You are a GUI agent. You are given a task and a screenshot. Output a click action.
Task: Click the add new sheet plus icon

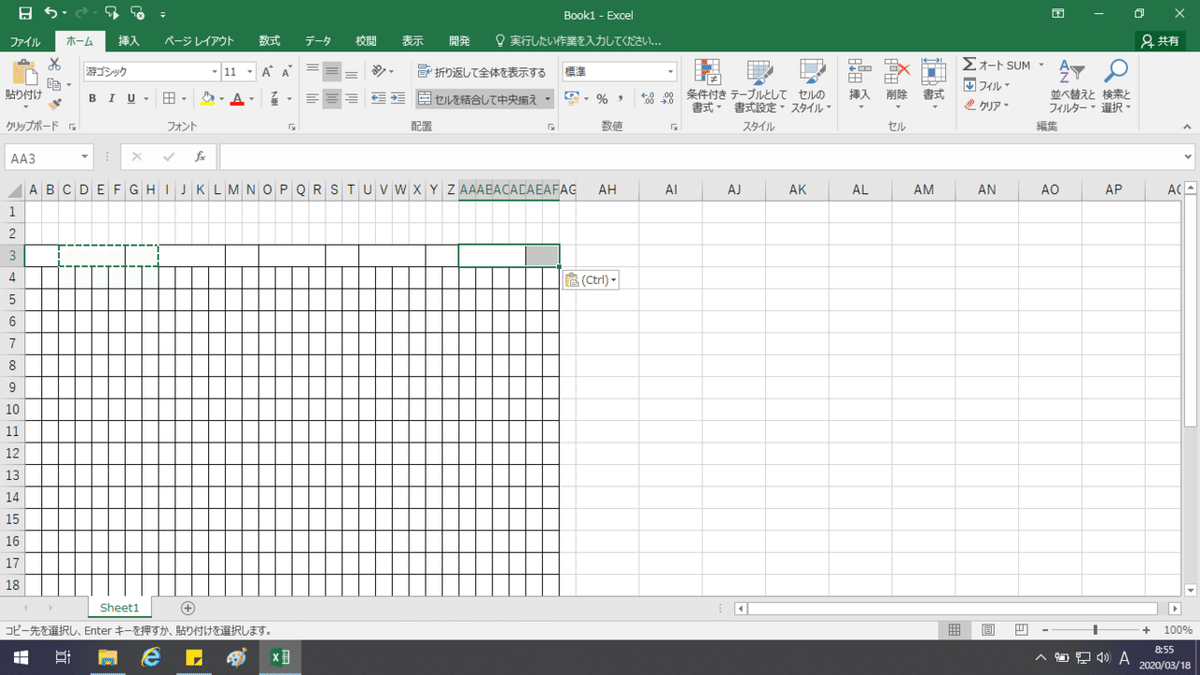click(188, 608)
